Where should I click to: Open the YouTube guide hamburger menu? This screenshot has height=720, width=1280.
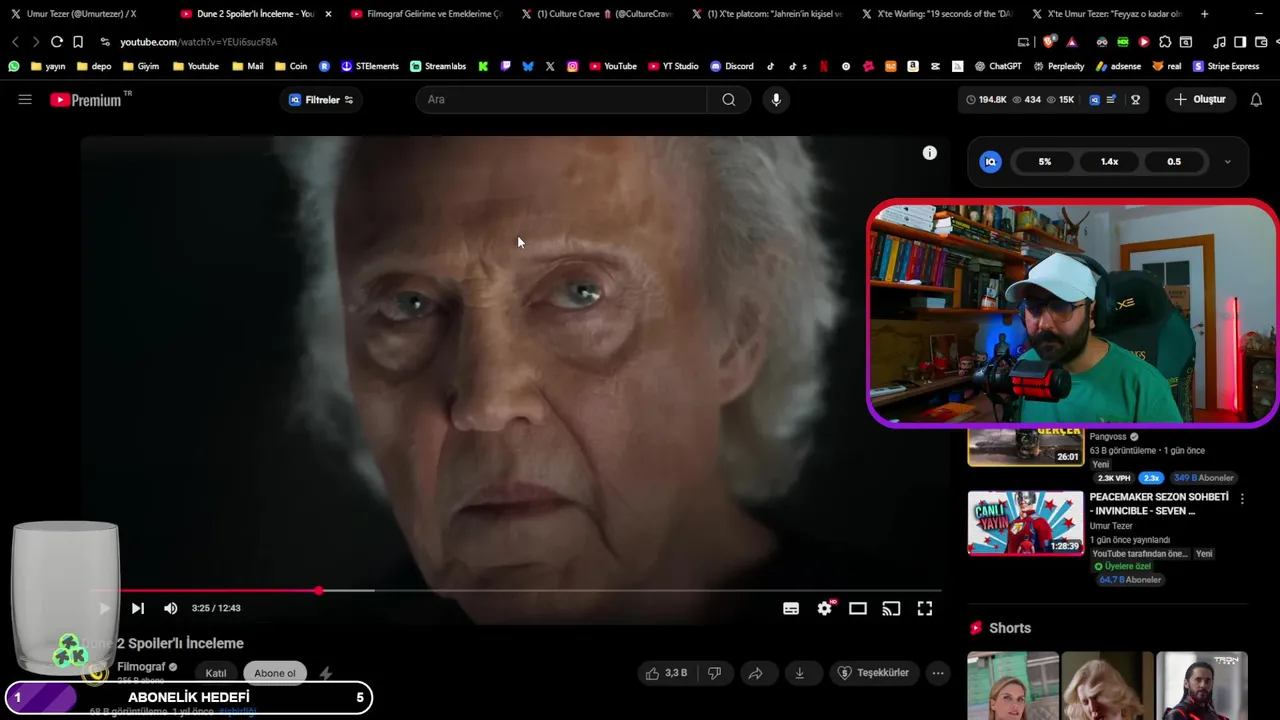coord(25,99)
